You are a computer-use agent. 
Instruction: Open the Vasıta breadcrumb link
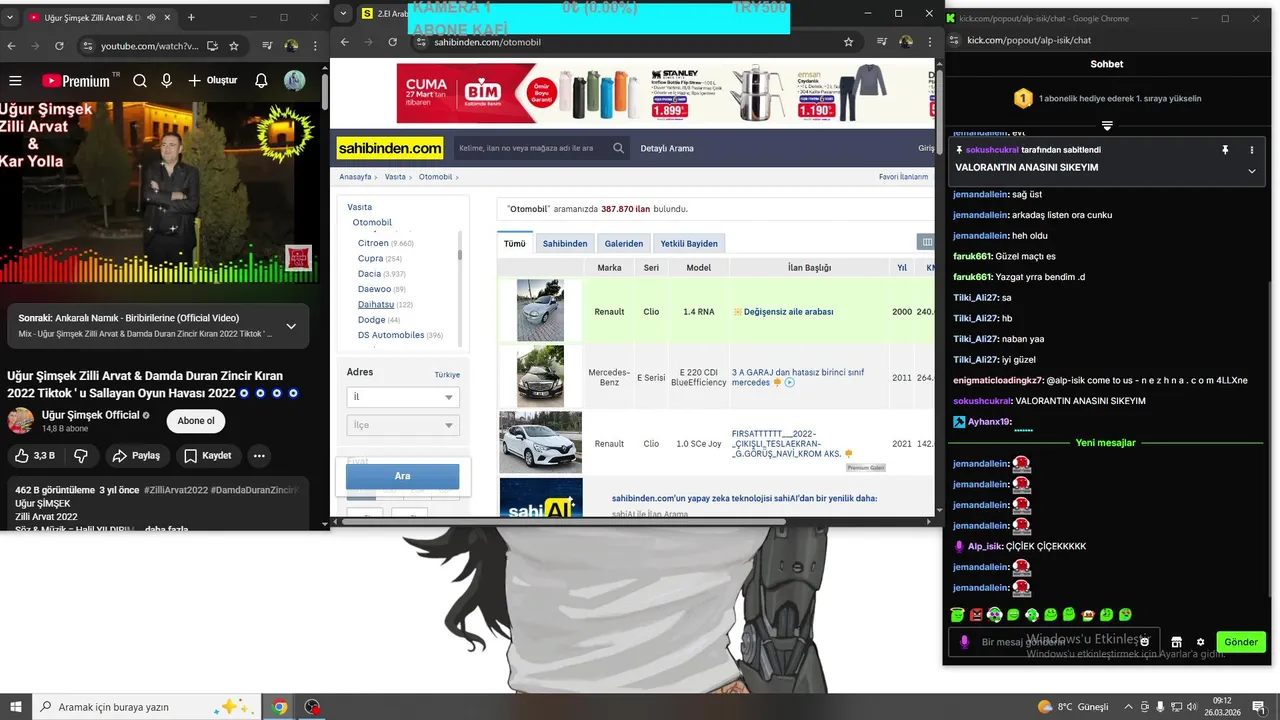[395, 177]
